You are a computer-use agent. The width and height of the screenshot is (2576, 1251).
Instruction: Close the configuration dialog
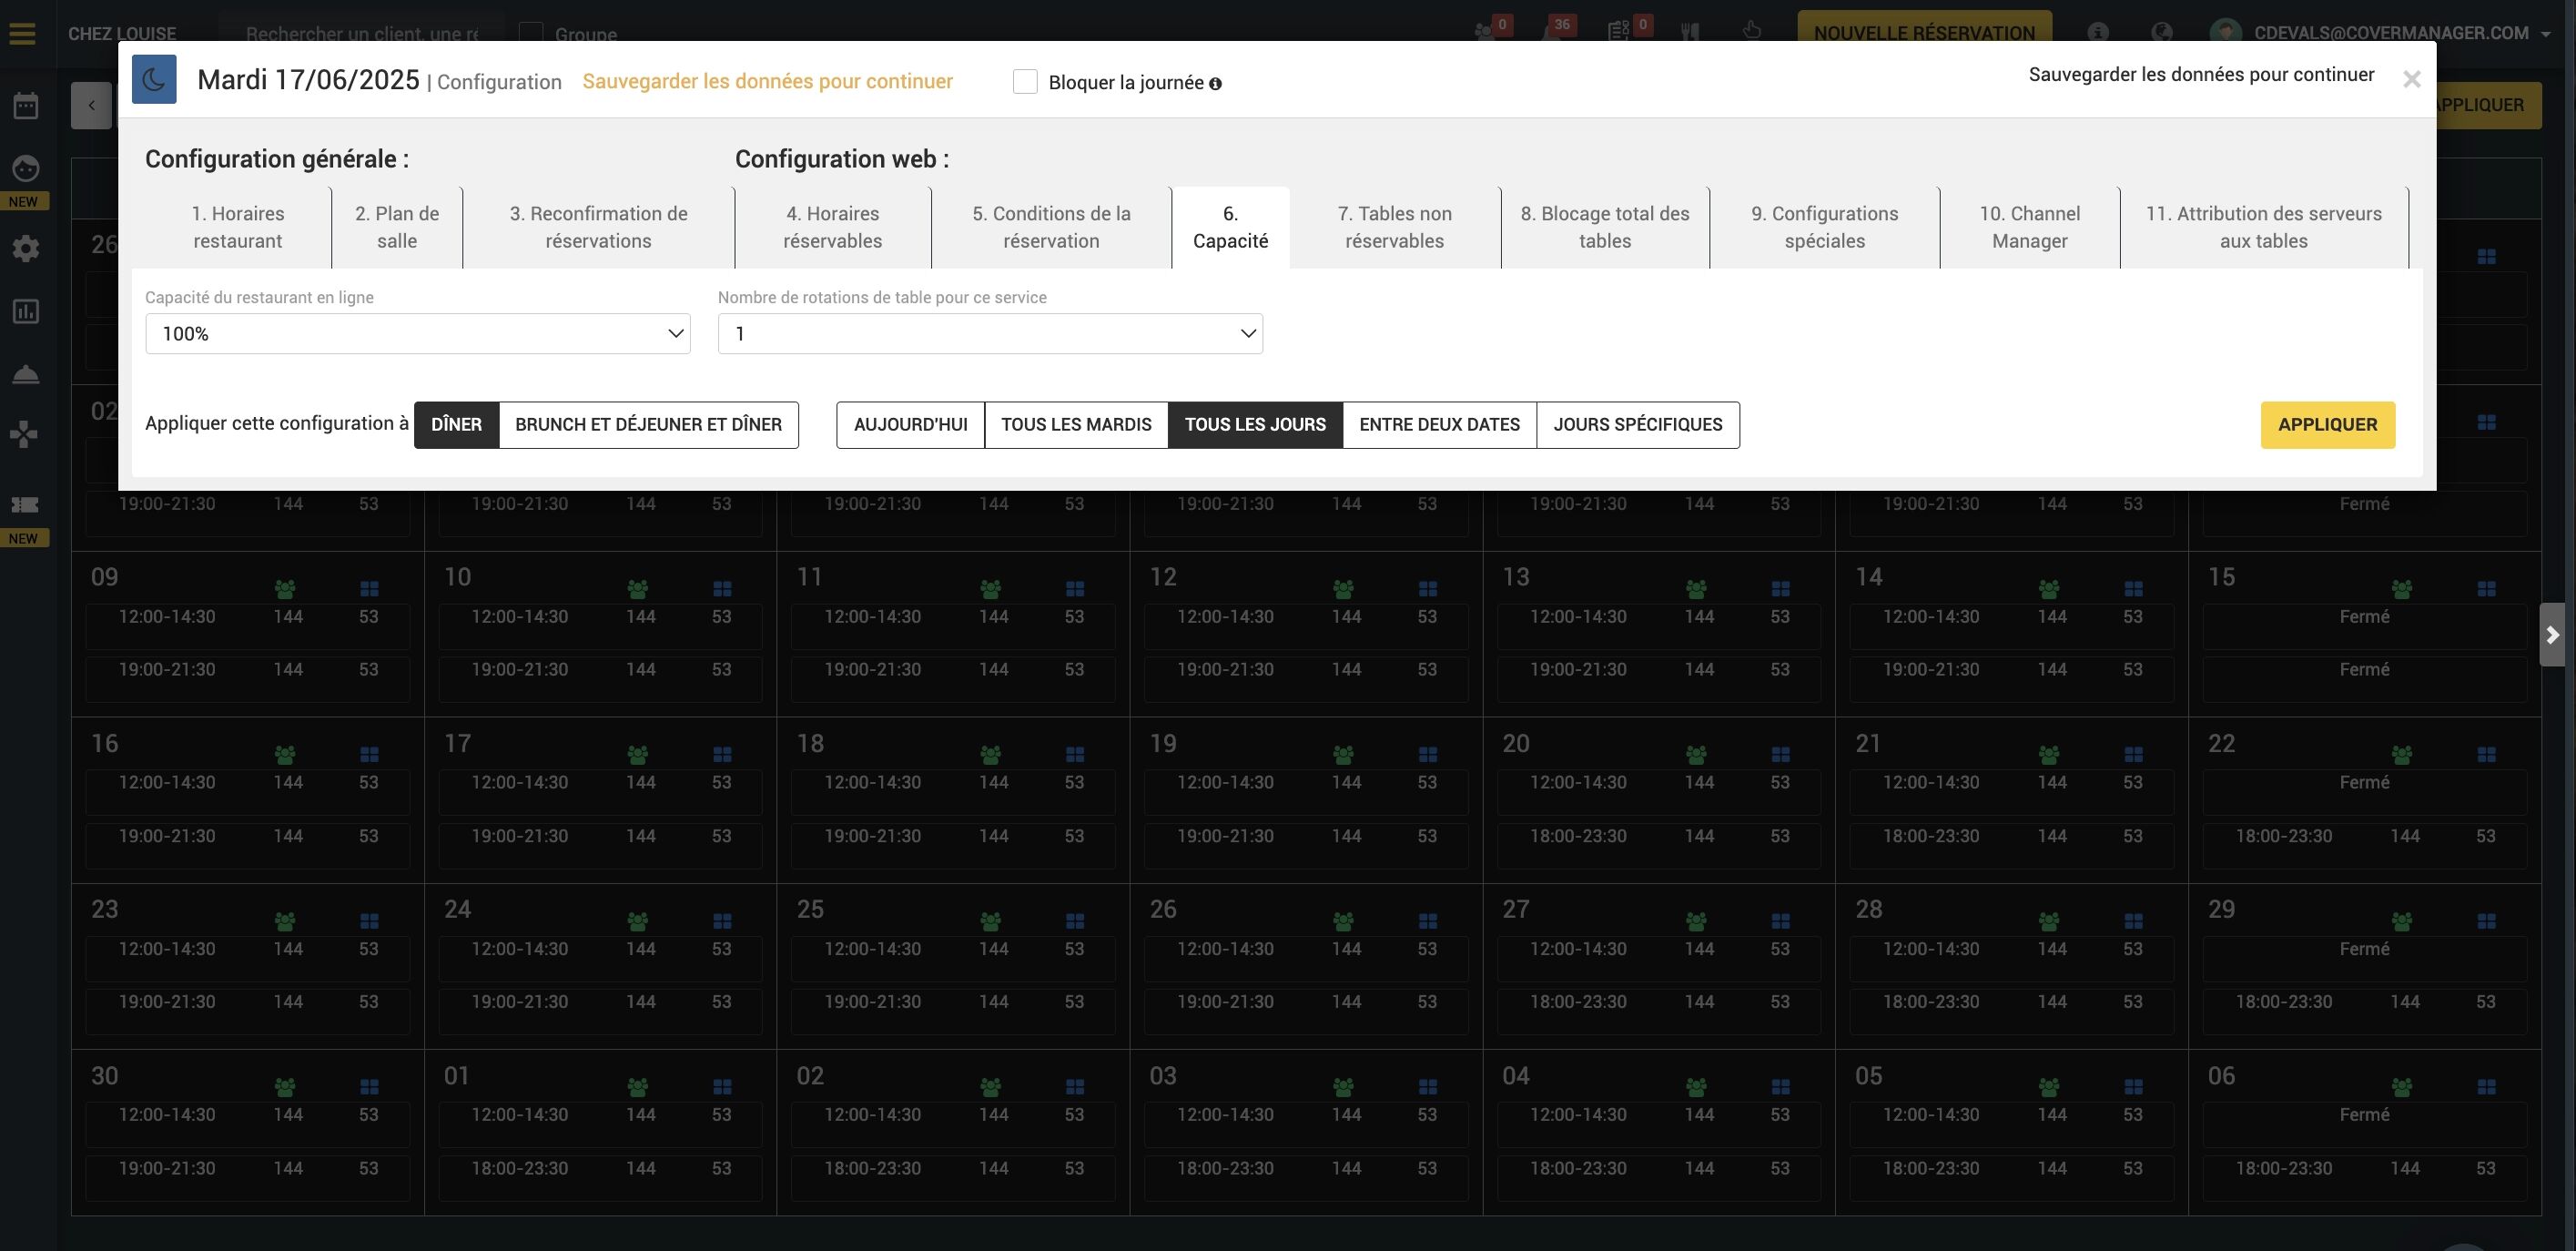pyautogui.click(x=2411, y=79)
